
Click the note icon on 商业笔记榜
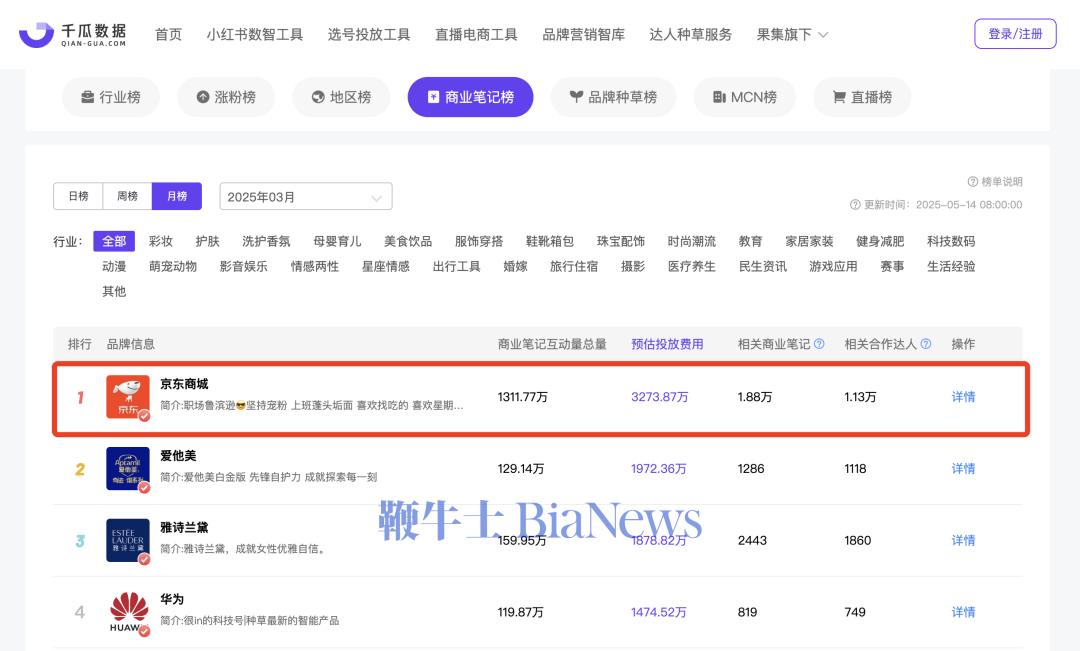(x=433, y=97)
